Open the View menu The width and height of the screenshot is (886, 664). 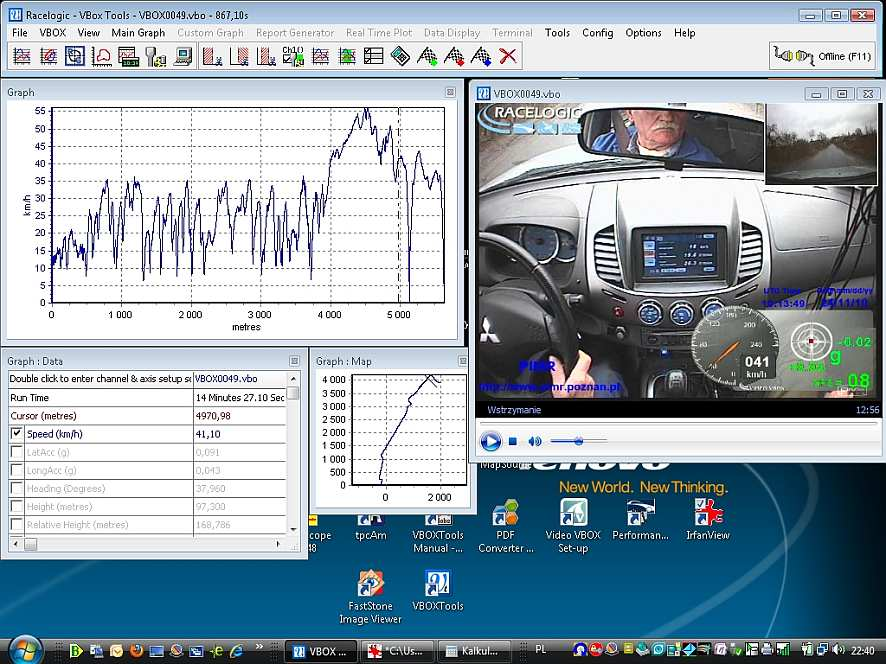[x=89, y=33]
